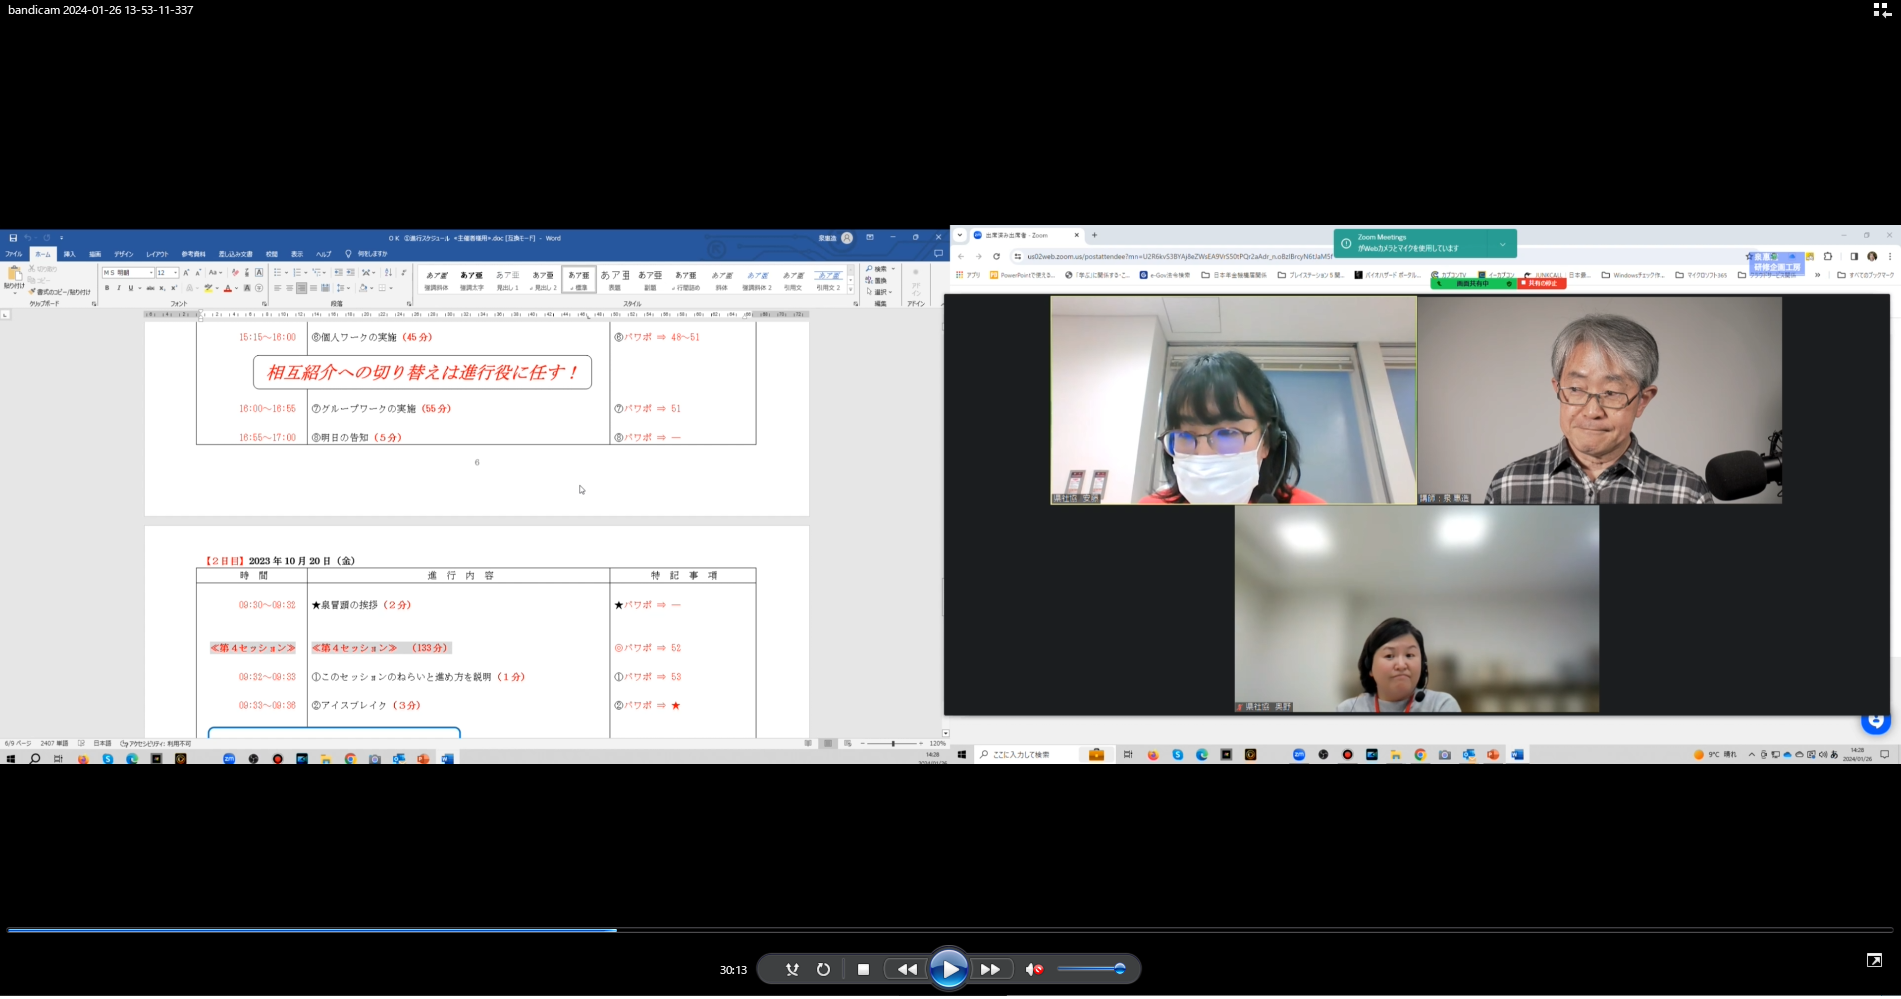This screenshot has height=999, width=1901.
Task: Click the red 相互紹介への切り替え text box
Action: [422, 372]
